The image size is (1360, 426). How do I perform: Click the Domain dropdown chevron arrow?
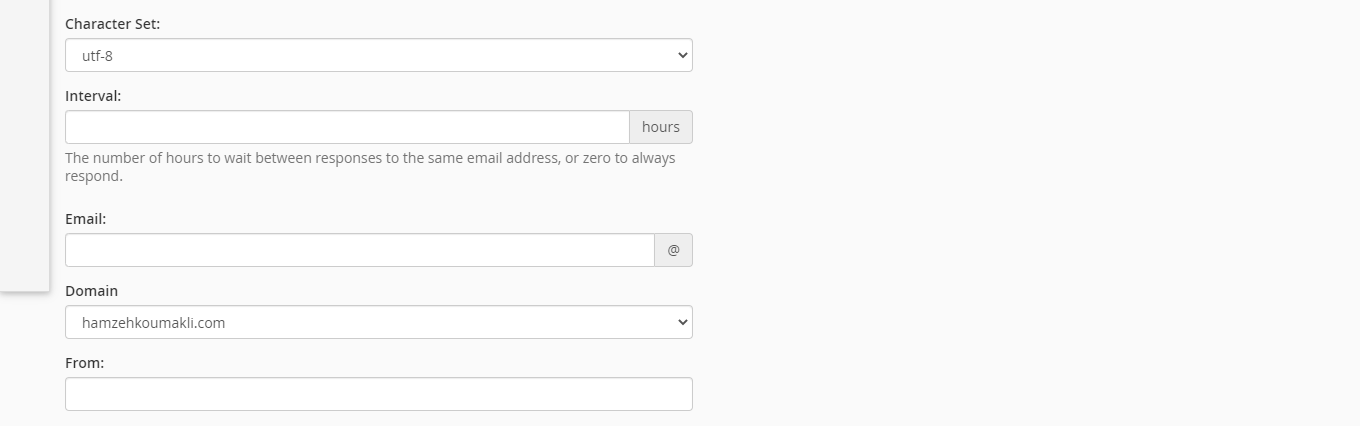click(x=683, y=322)
